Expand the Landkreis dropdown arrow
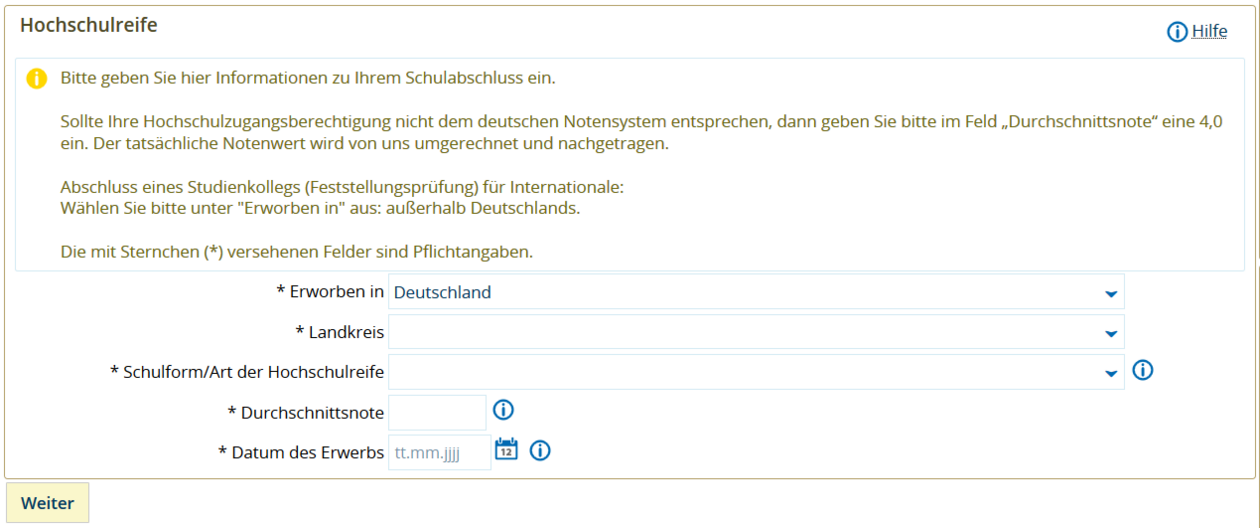Screen dimensions: 1260x528 1110,333
